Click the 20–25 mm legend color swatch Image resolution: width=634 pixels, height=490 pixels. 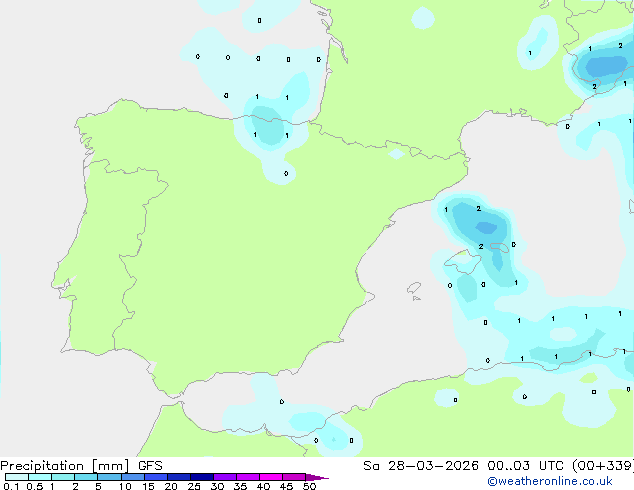click(x=178, y=477)
